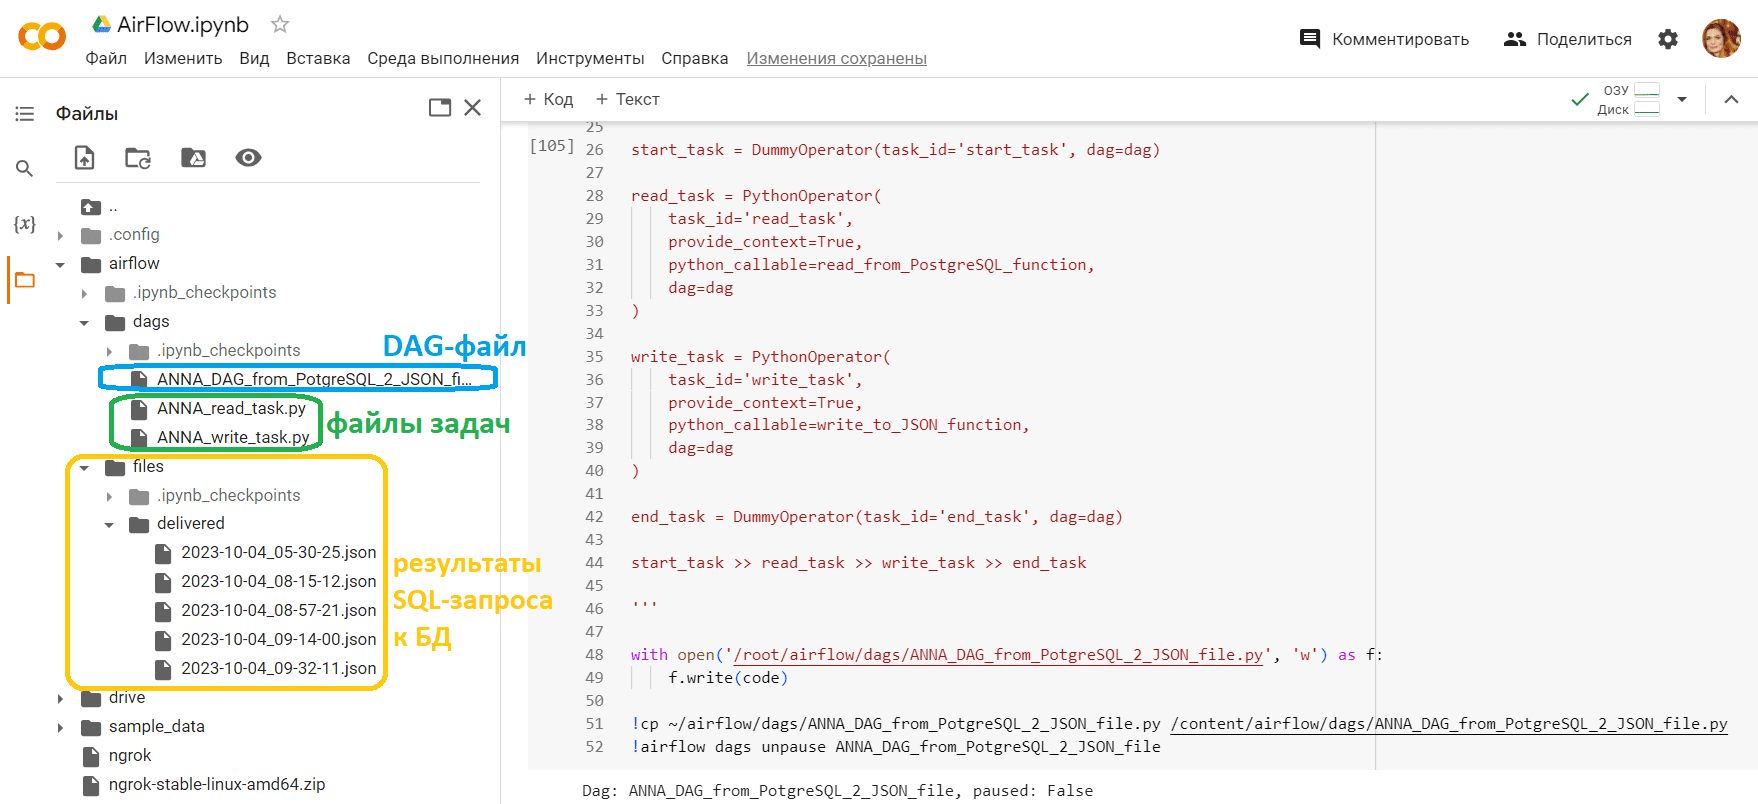Open the Инструменты menu
This screenshot has width=1758, height=804.
[x=590, y=58]
